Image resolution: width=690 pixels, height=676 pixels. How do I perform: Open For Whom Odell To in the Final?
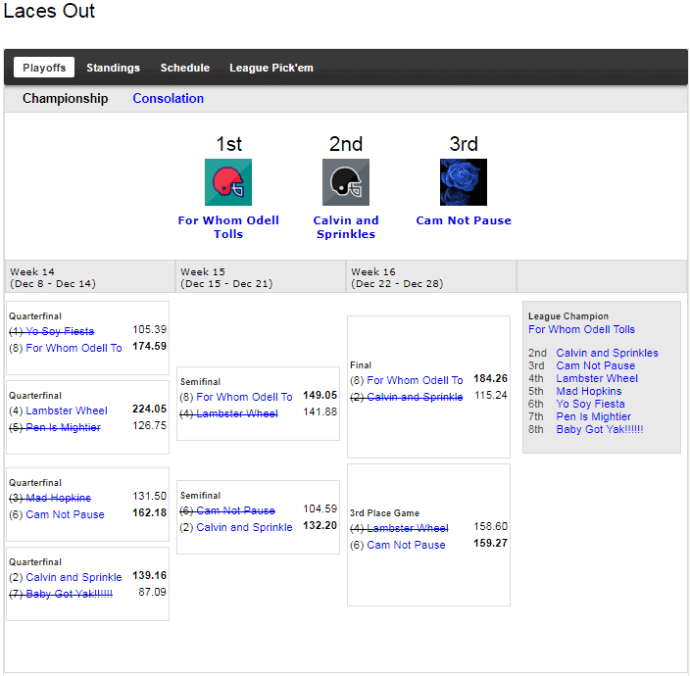coord(414,380)
